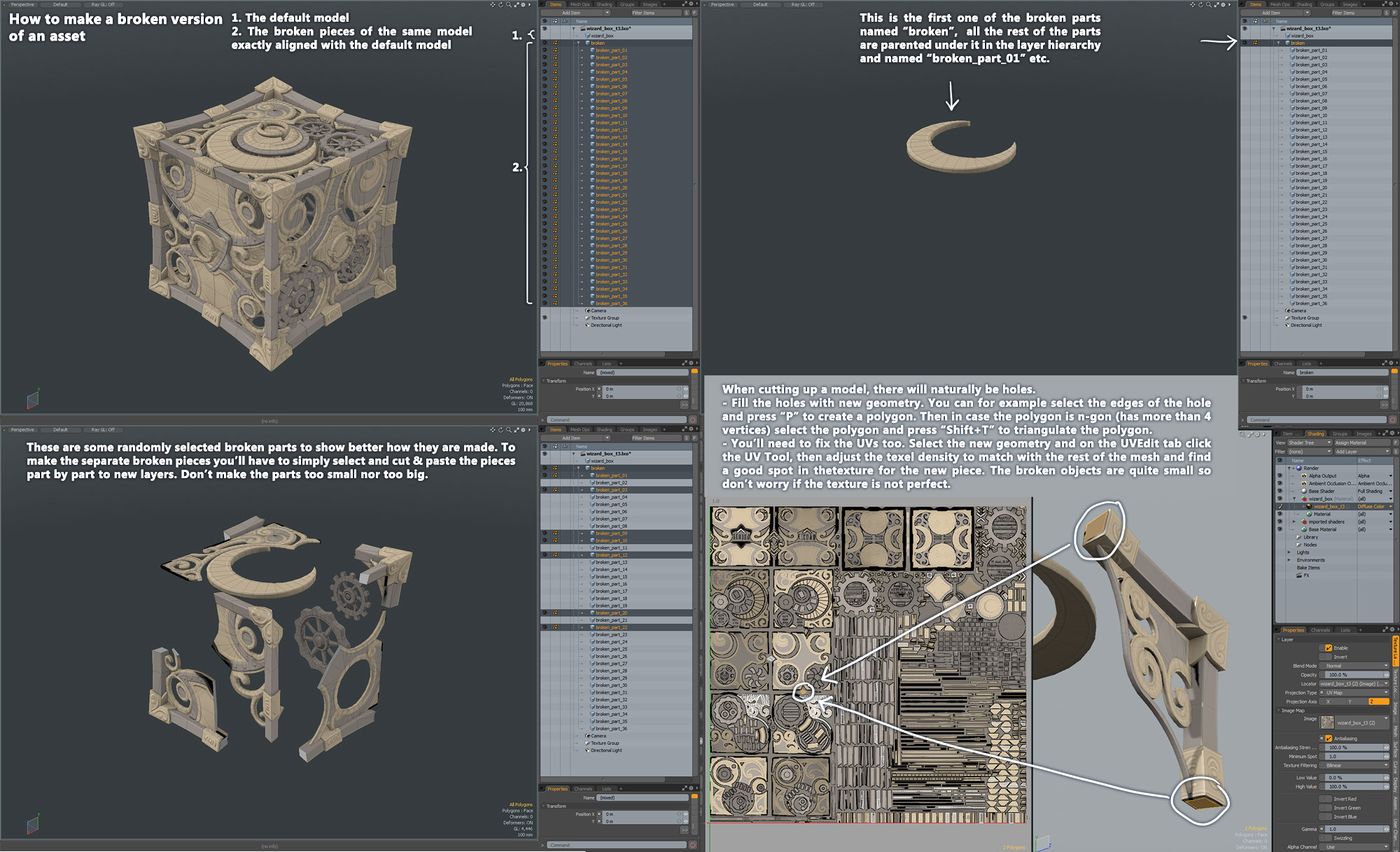
Task: Click Texture Group icon in top-left item list
Action: (x=588, y=318)
